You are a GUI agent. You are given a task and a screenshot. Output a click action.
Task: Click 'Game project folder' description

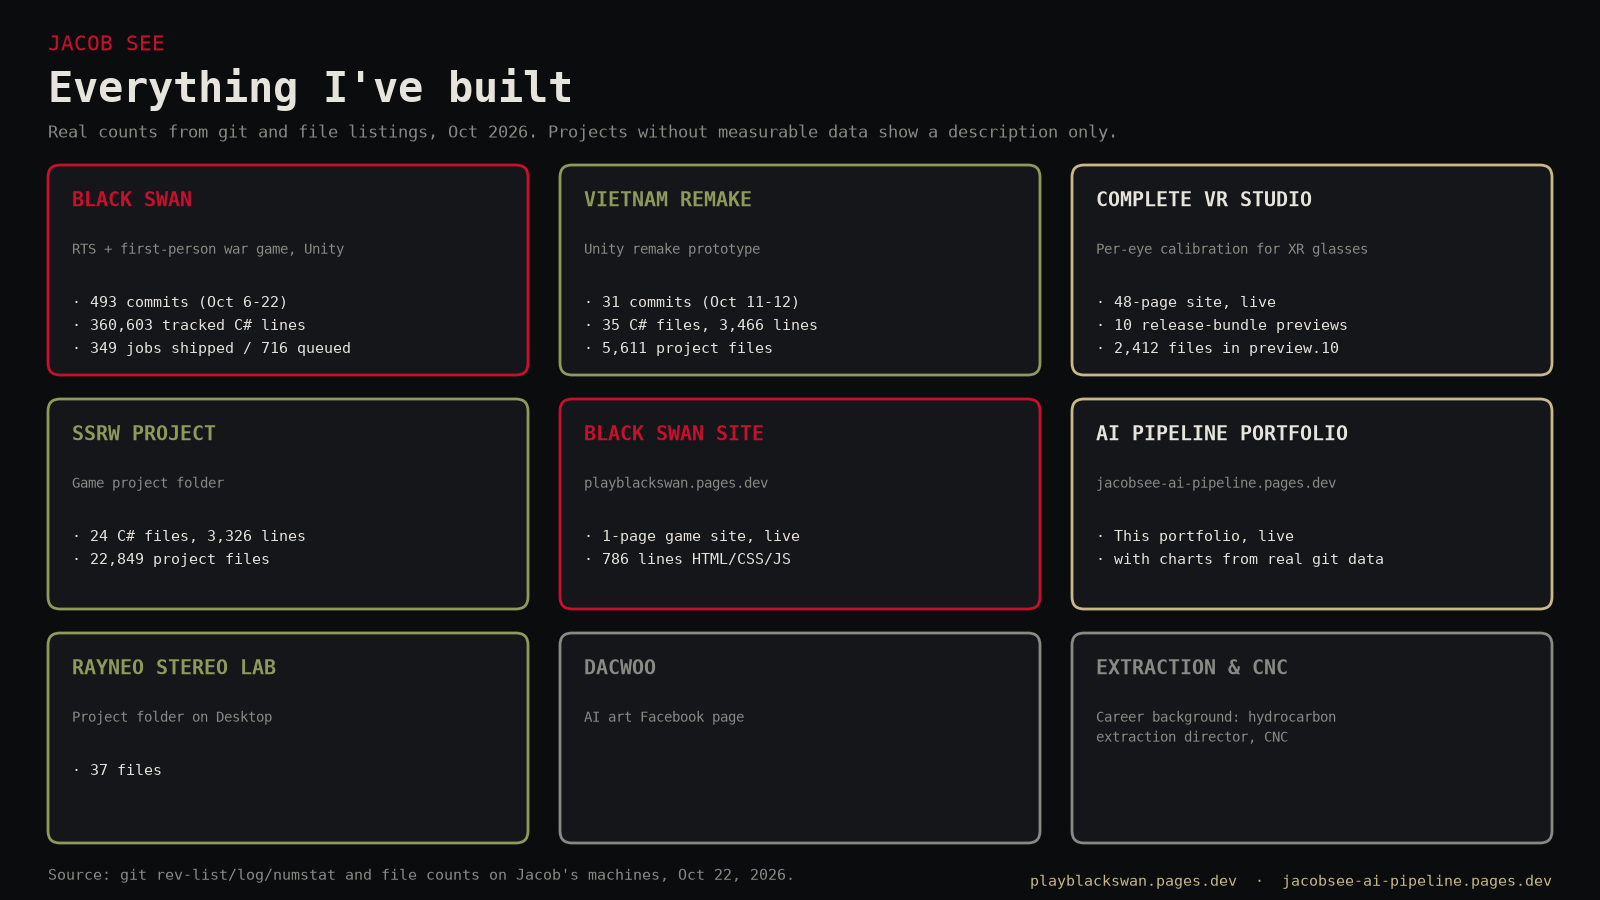coord(148,483)
